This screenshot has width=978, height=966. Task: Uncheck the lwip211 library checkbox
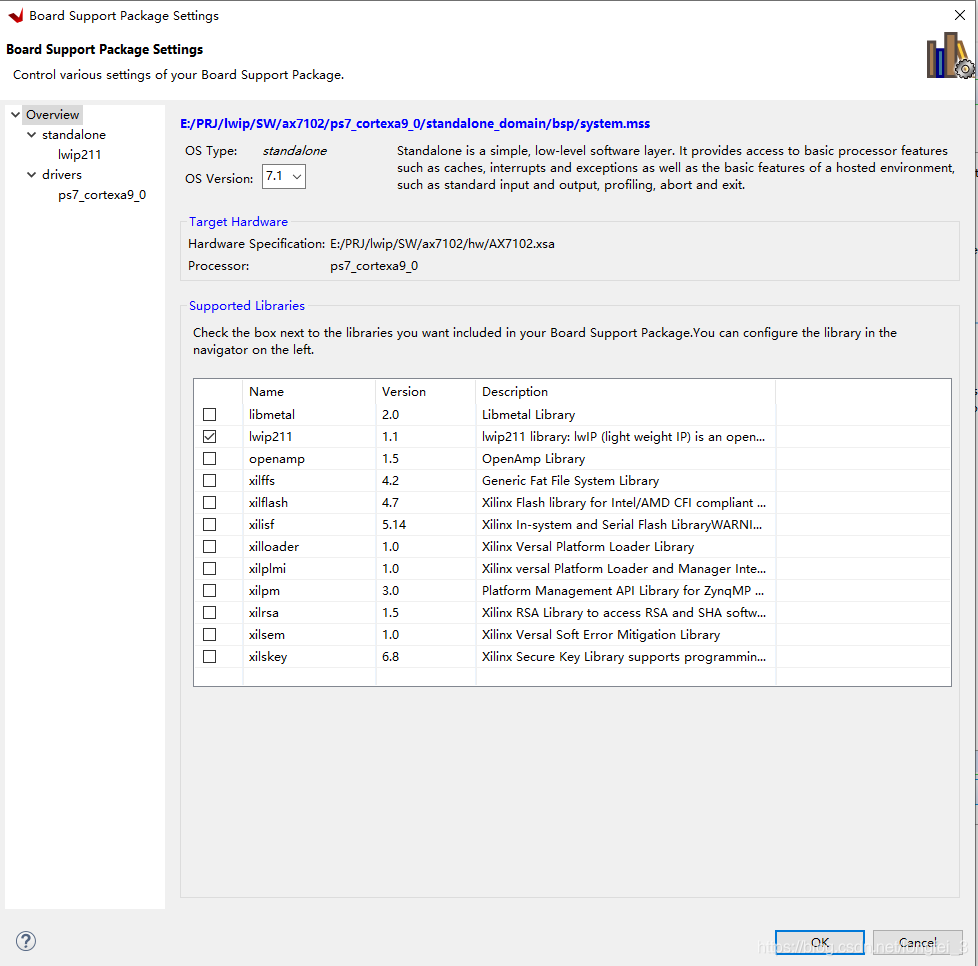(x=210, y=437)
